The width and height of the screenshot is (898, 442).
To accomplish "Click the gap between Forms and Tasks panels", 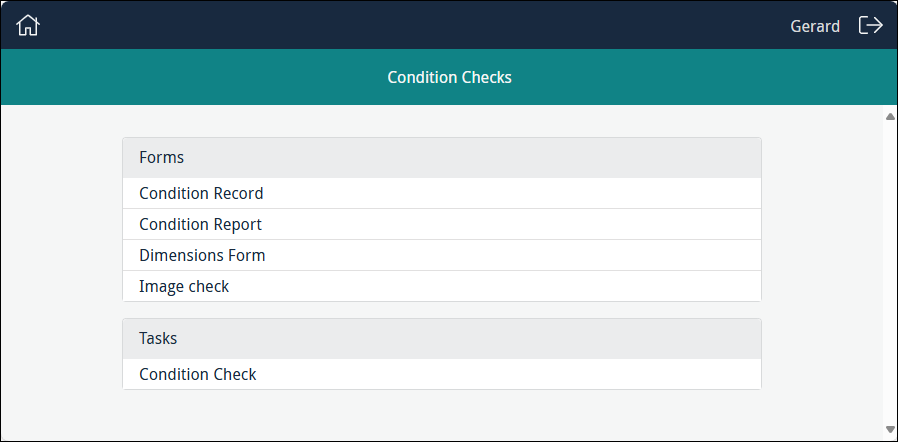I will click(441, 310).
